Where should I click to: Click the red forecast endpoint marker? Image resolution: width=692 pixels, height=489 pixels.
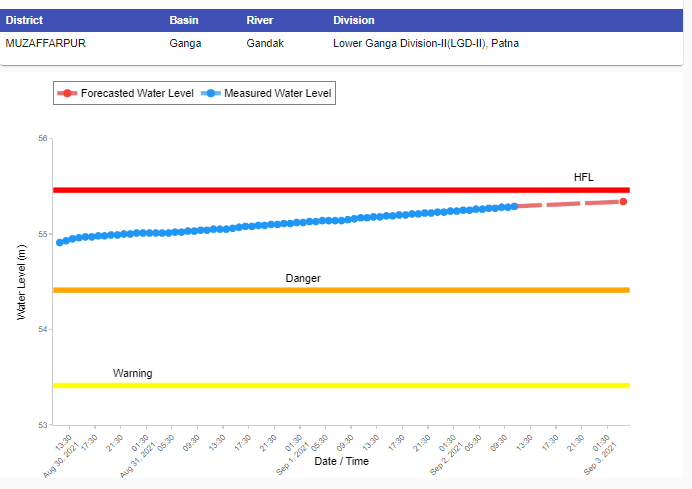tap(623, 202)
